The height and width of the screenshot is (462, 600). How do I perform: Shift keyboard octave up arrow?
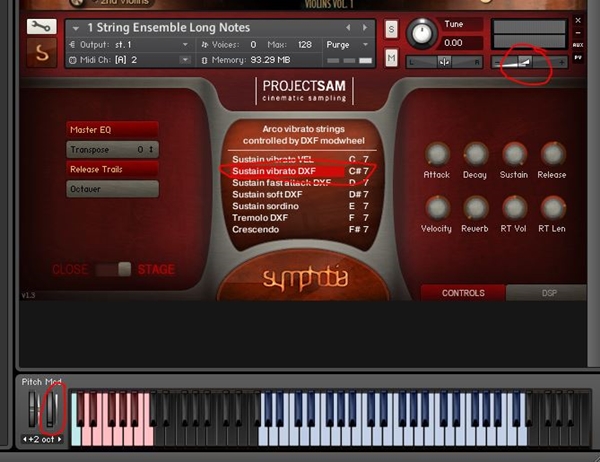point(59,439)
